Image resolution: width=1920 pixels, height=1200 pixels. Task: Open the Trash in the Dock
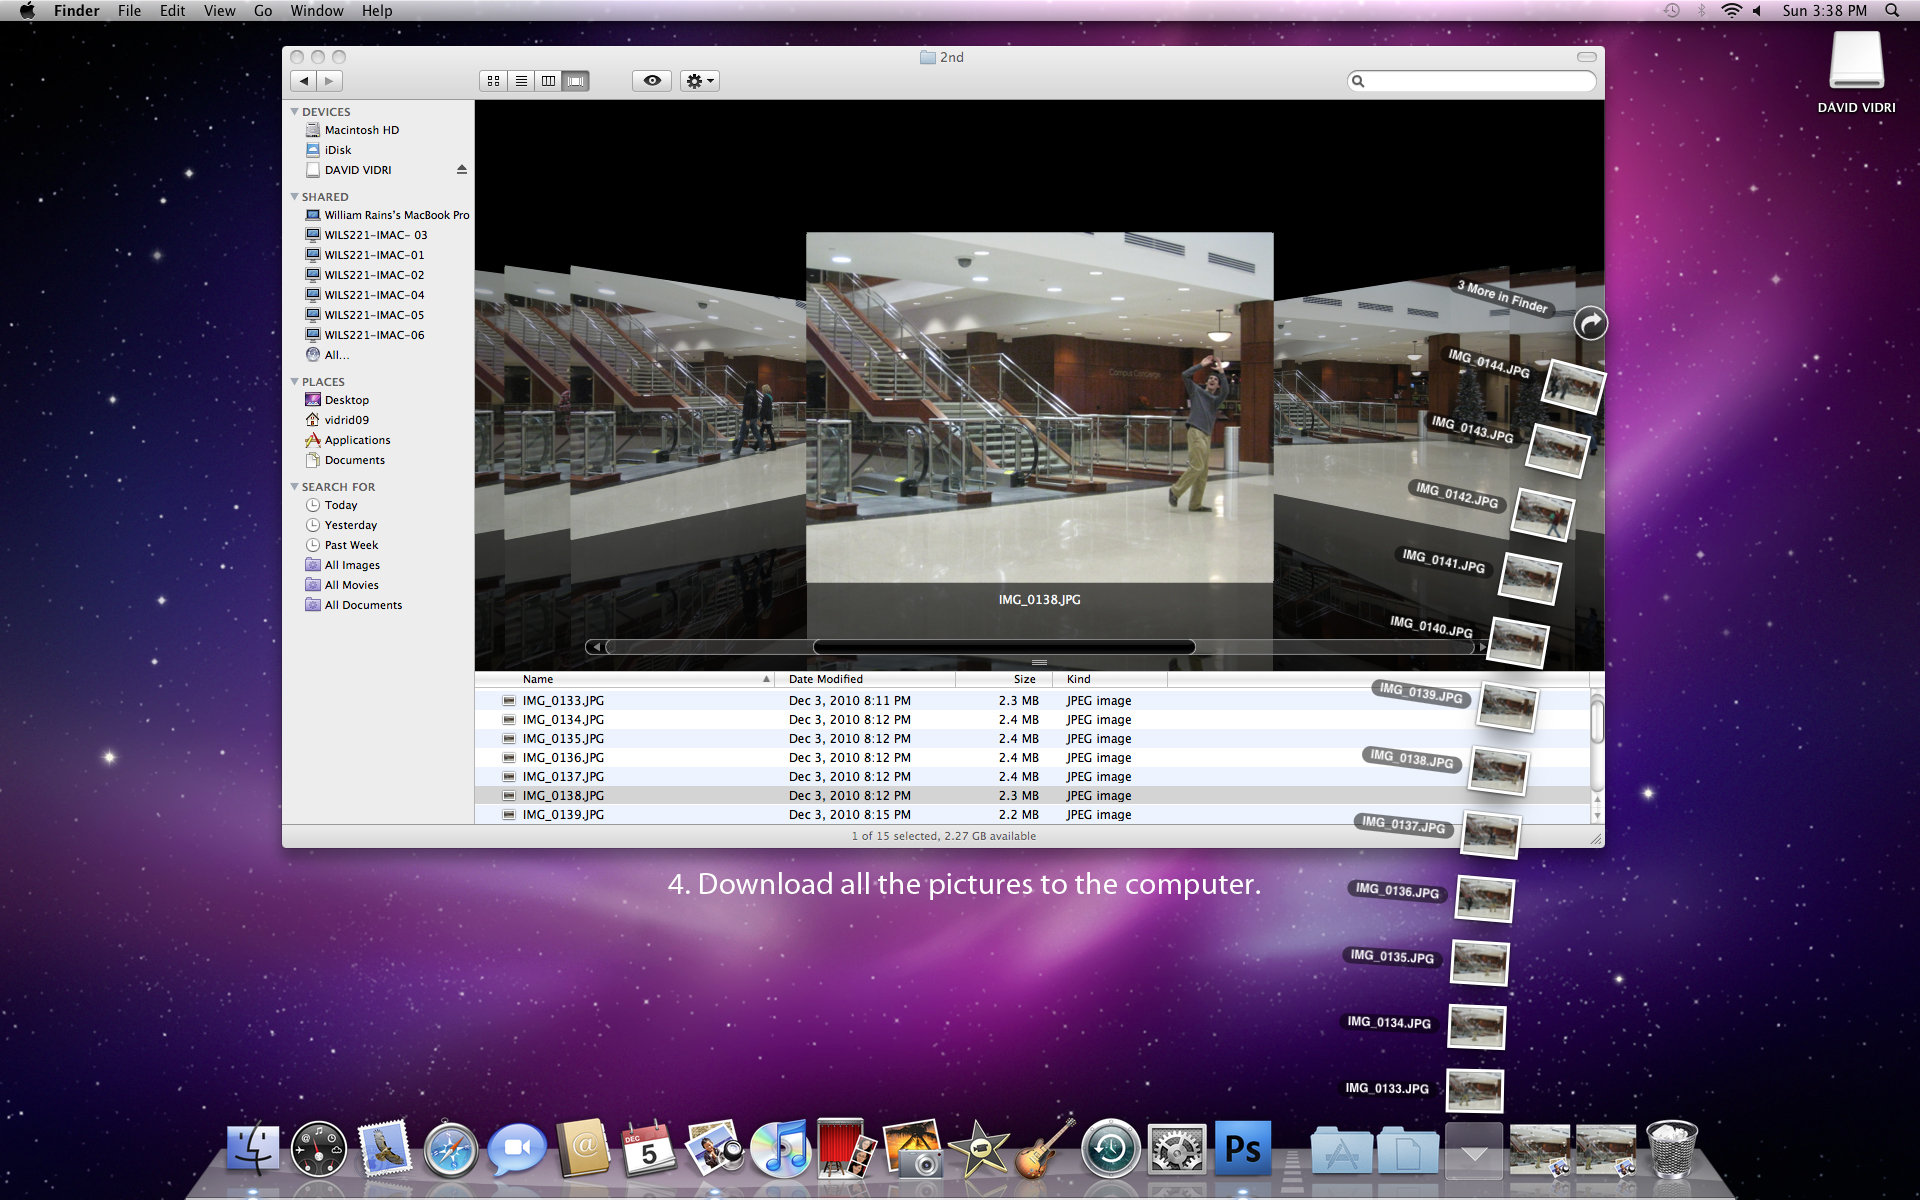pyautogui.click(x=1672, y=1150)
